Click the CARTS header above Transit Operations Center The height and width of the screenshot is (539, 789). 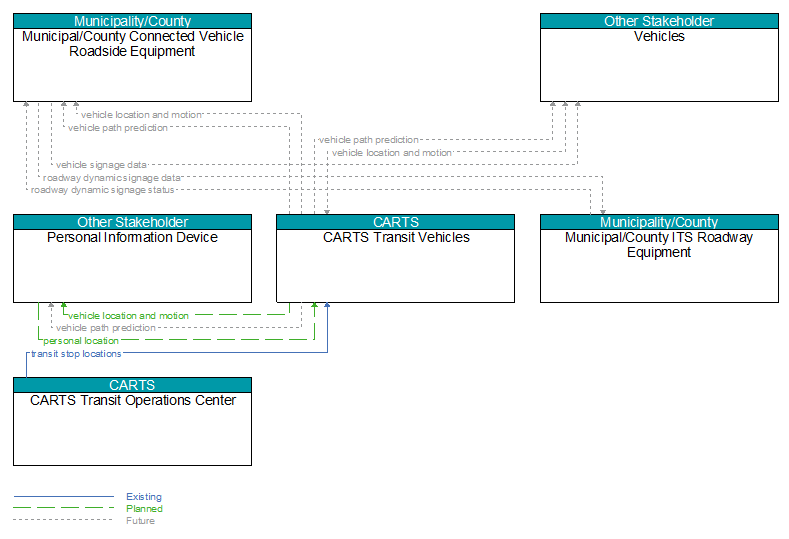coord(132,385)
